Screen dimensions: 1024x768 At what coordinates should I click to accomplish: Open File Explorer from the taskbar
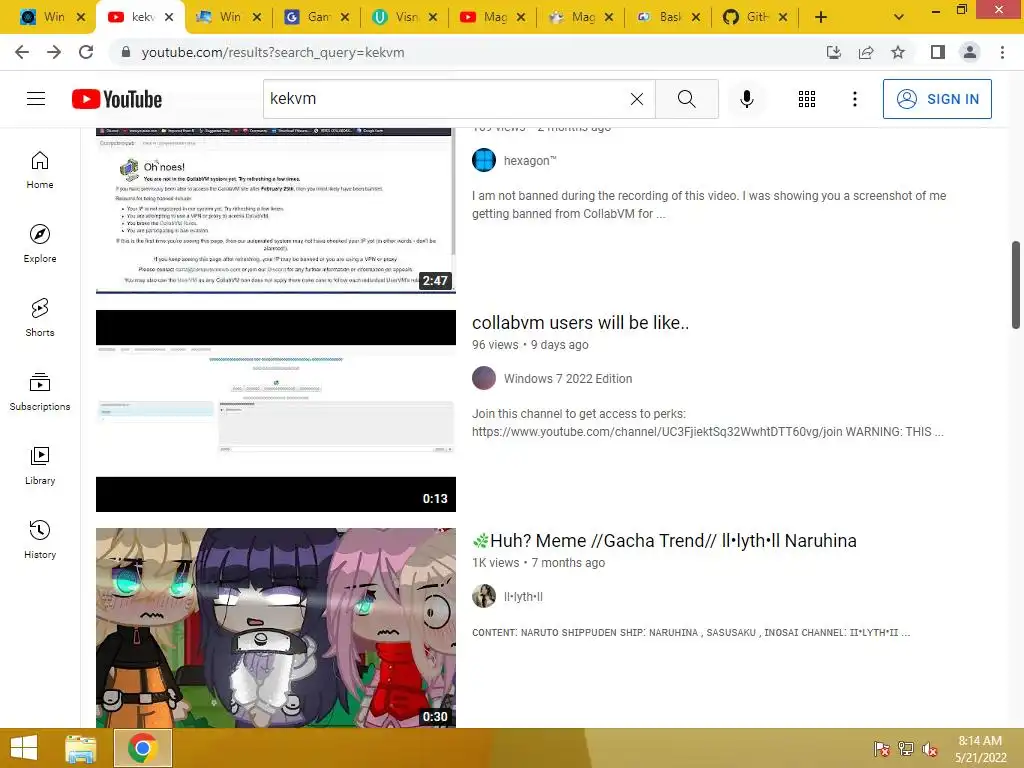point(81,748)
